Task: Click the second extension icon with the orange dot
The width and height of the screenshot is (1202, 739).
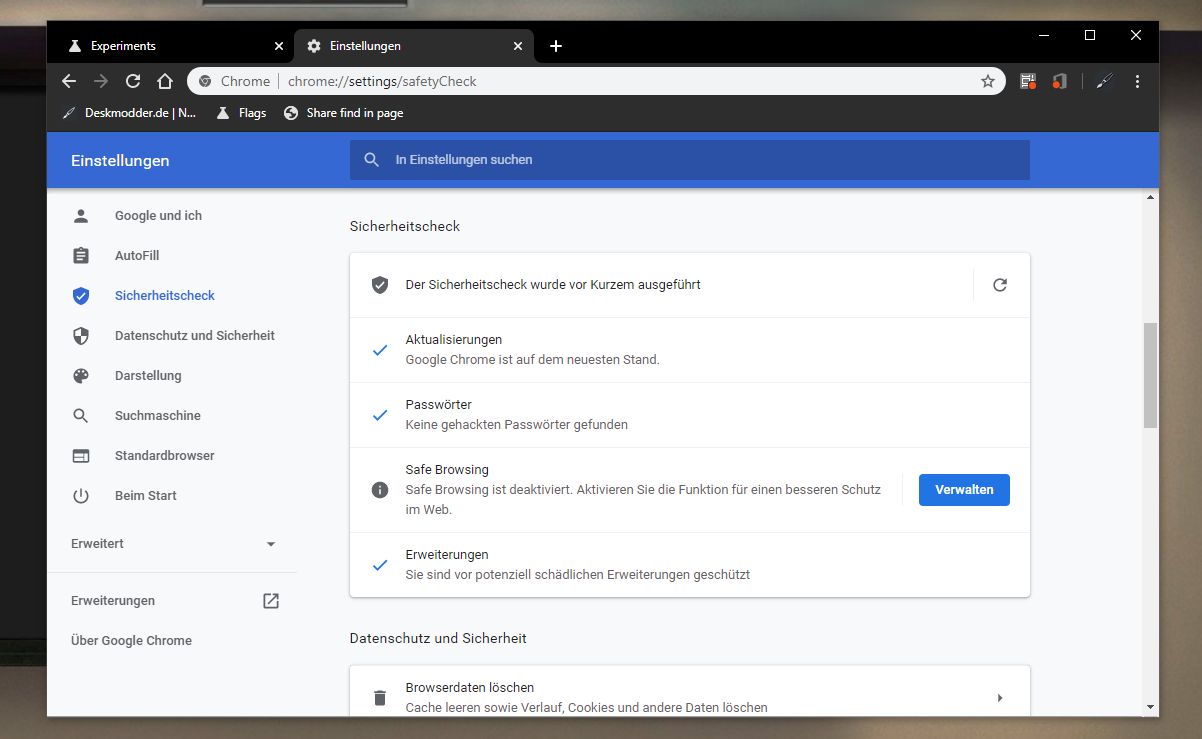Action: coord(1060,81)
